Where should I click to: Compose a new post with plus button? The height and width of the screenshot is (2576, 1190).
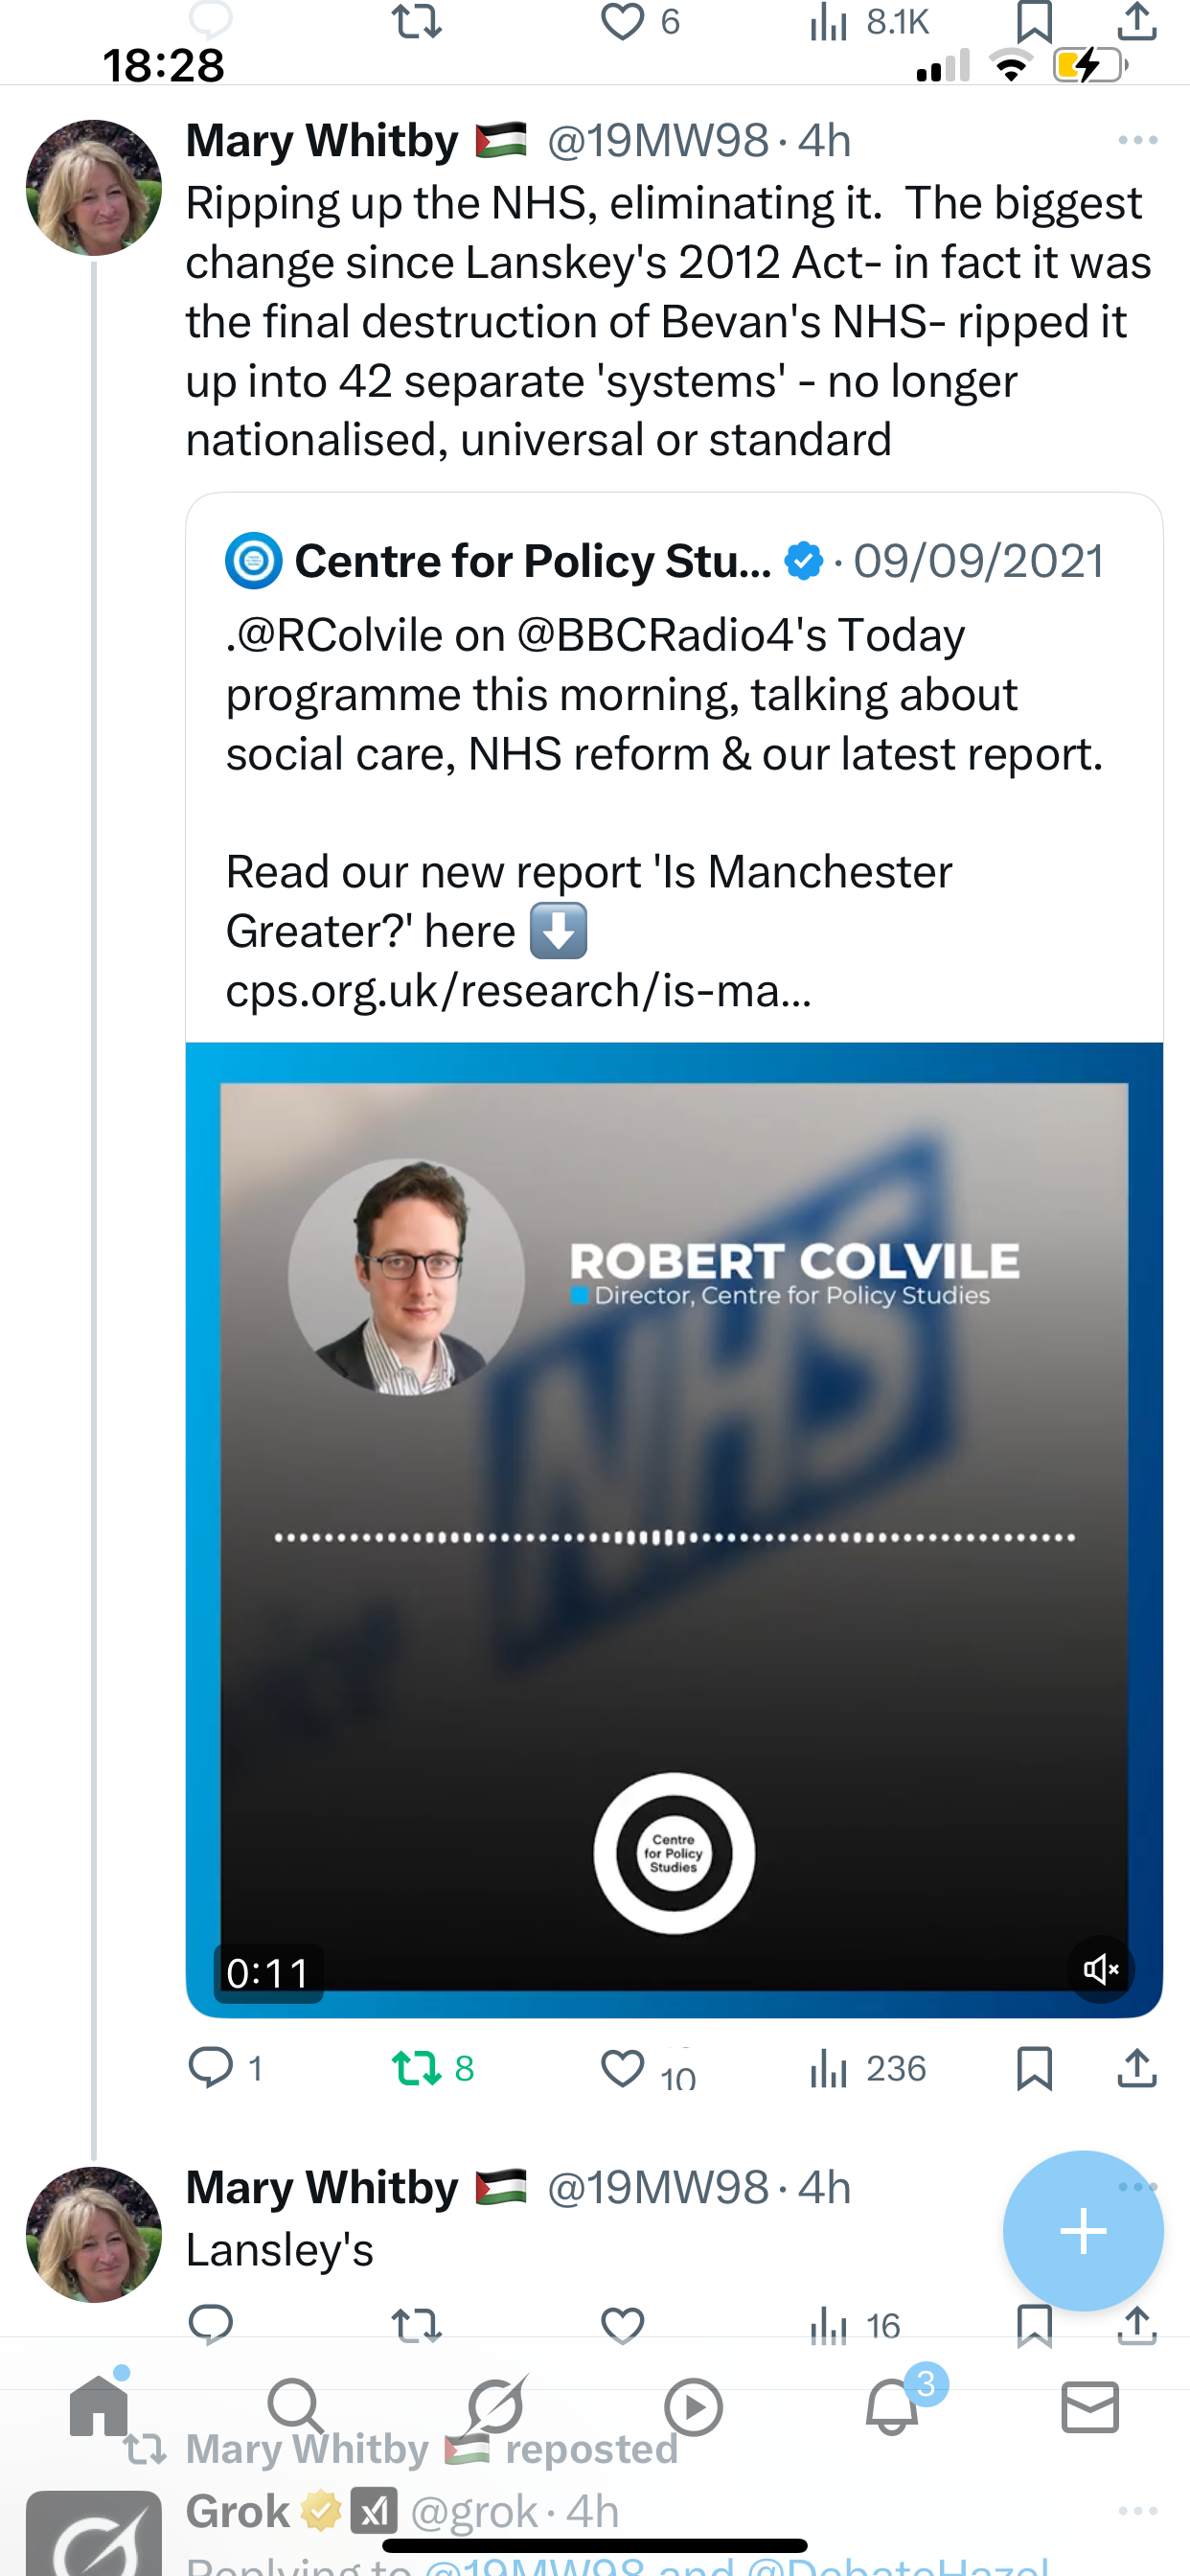(1083, 2230)
